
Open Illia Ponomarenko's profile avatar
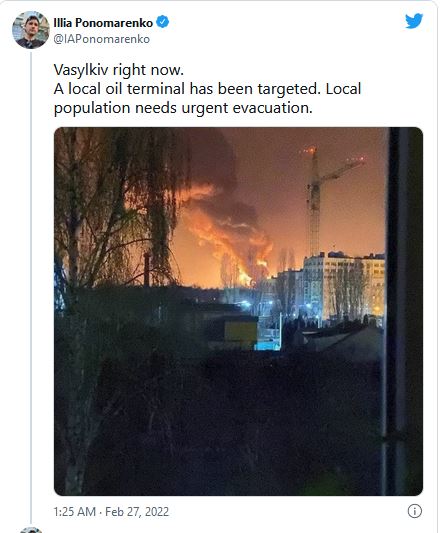31,30
